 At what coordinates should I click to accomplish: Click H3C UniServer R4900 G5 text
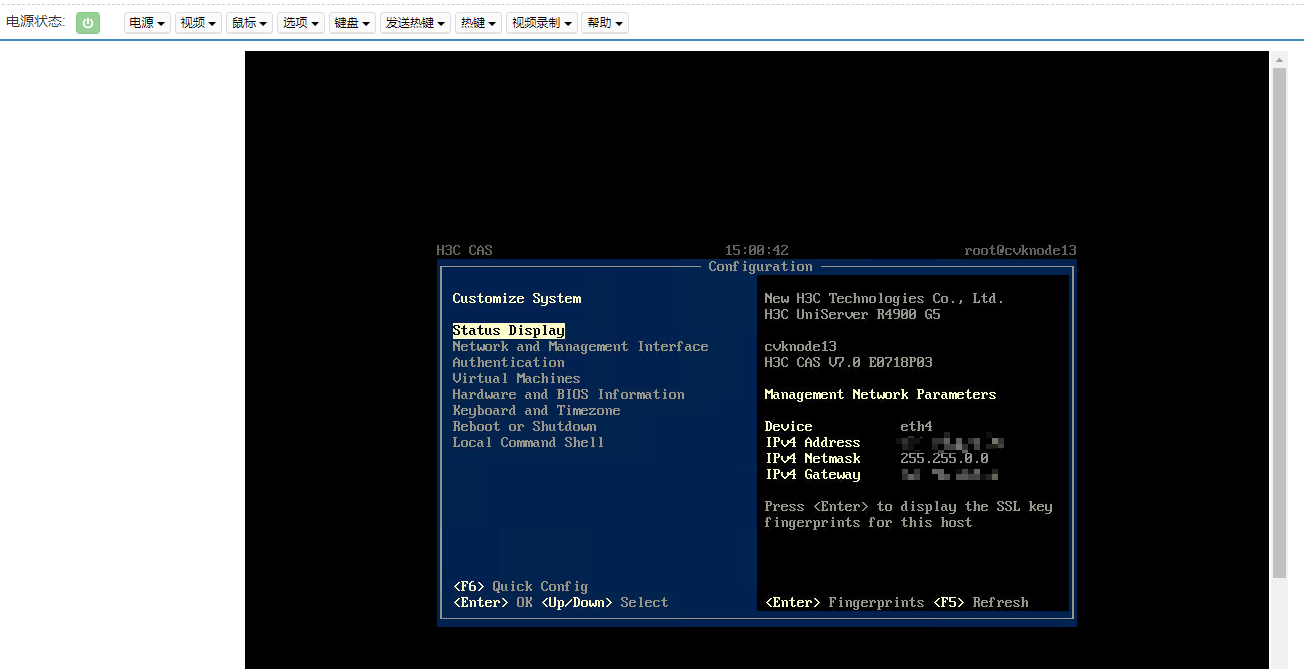coord(852,315)
